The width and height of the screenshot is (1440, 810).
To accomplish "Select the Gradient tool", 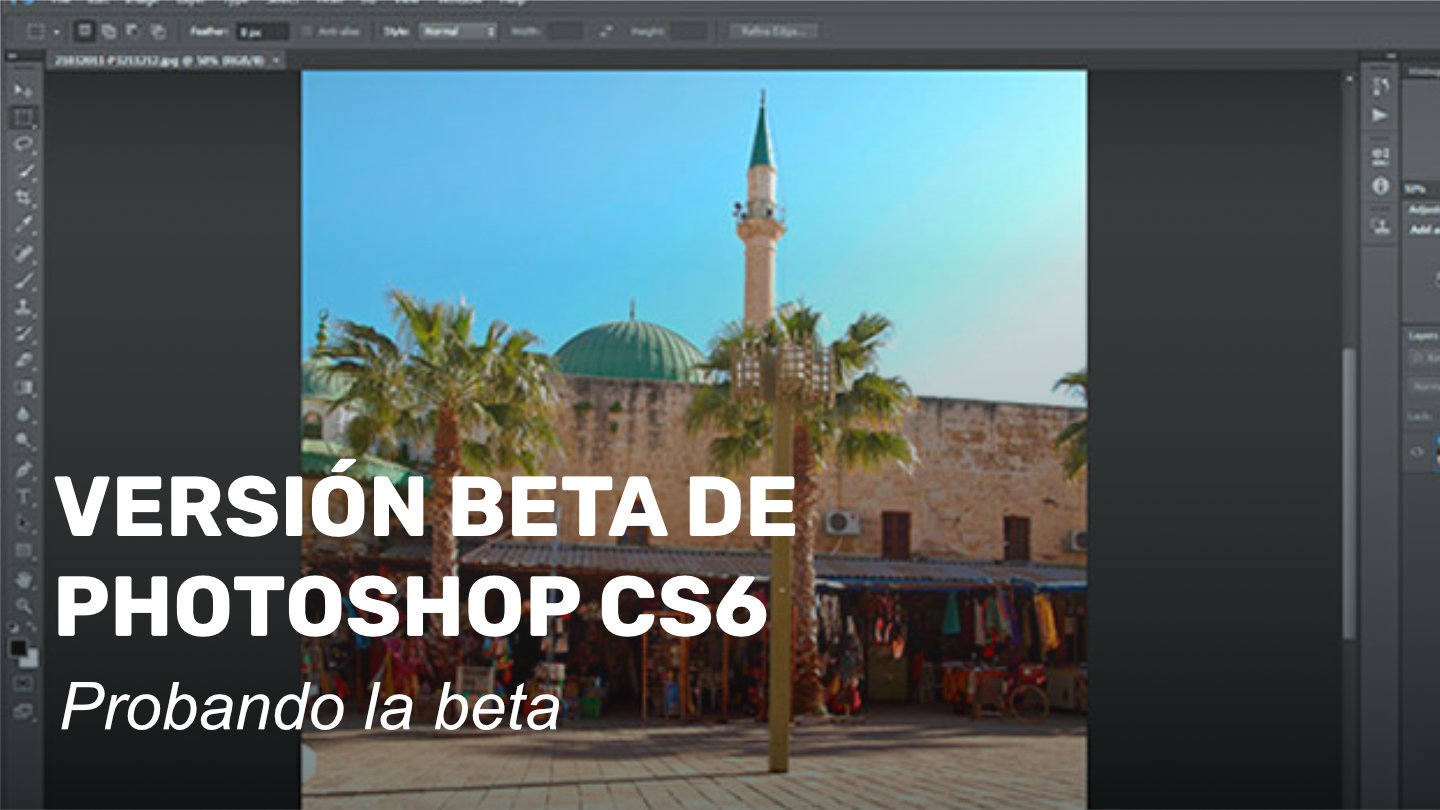I will tap(23, 387).
